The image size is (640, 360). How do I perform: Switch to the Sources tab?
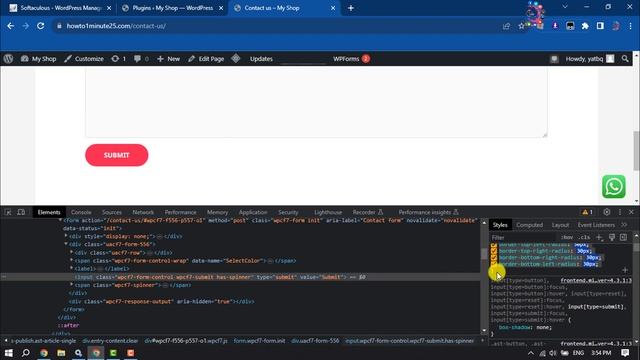point(112,212)
